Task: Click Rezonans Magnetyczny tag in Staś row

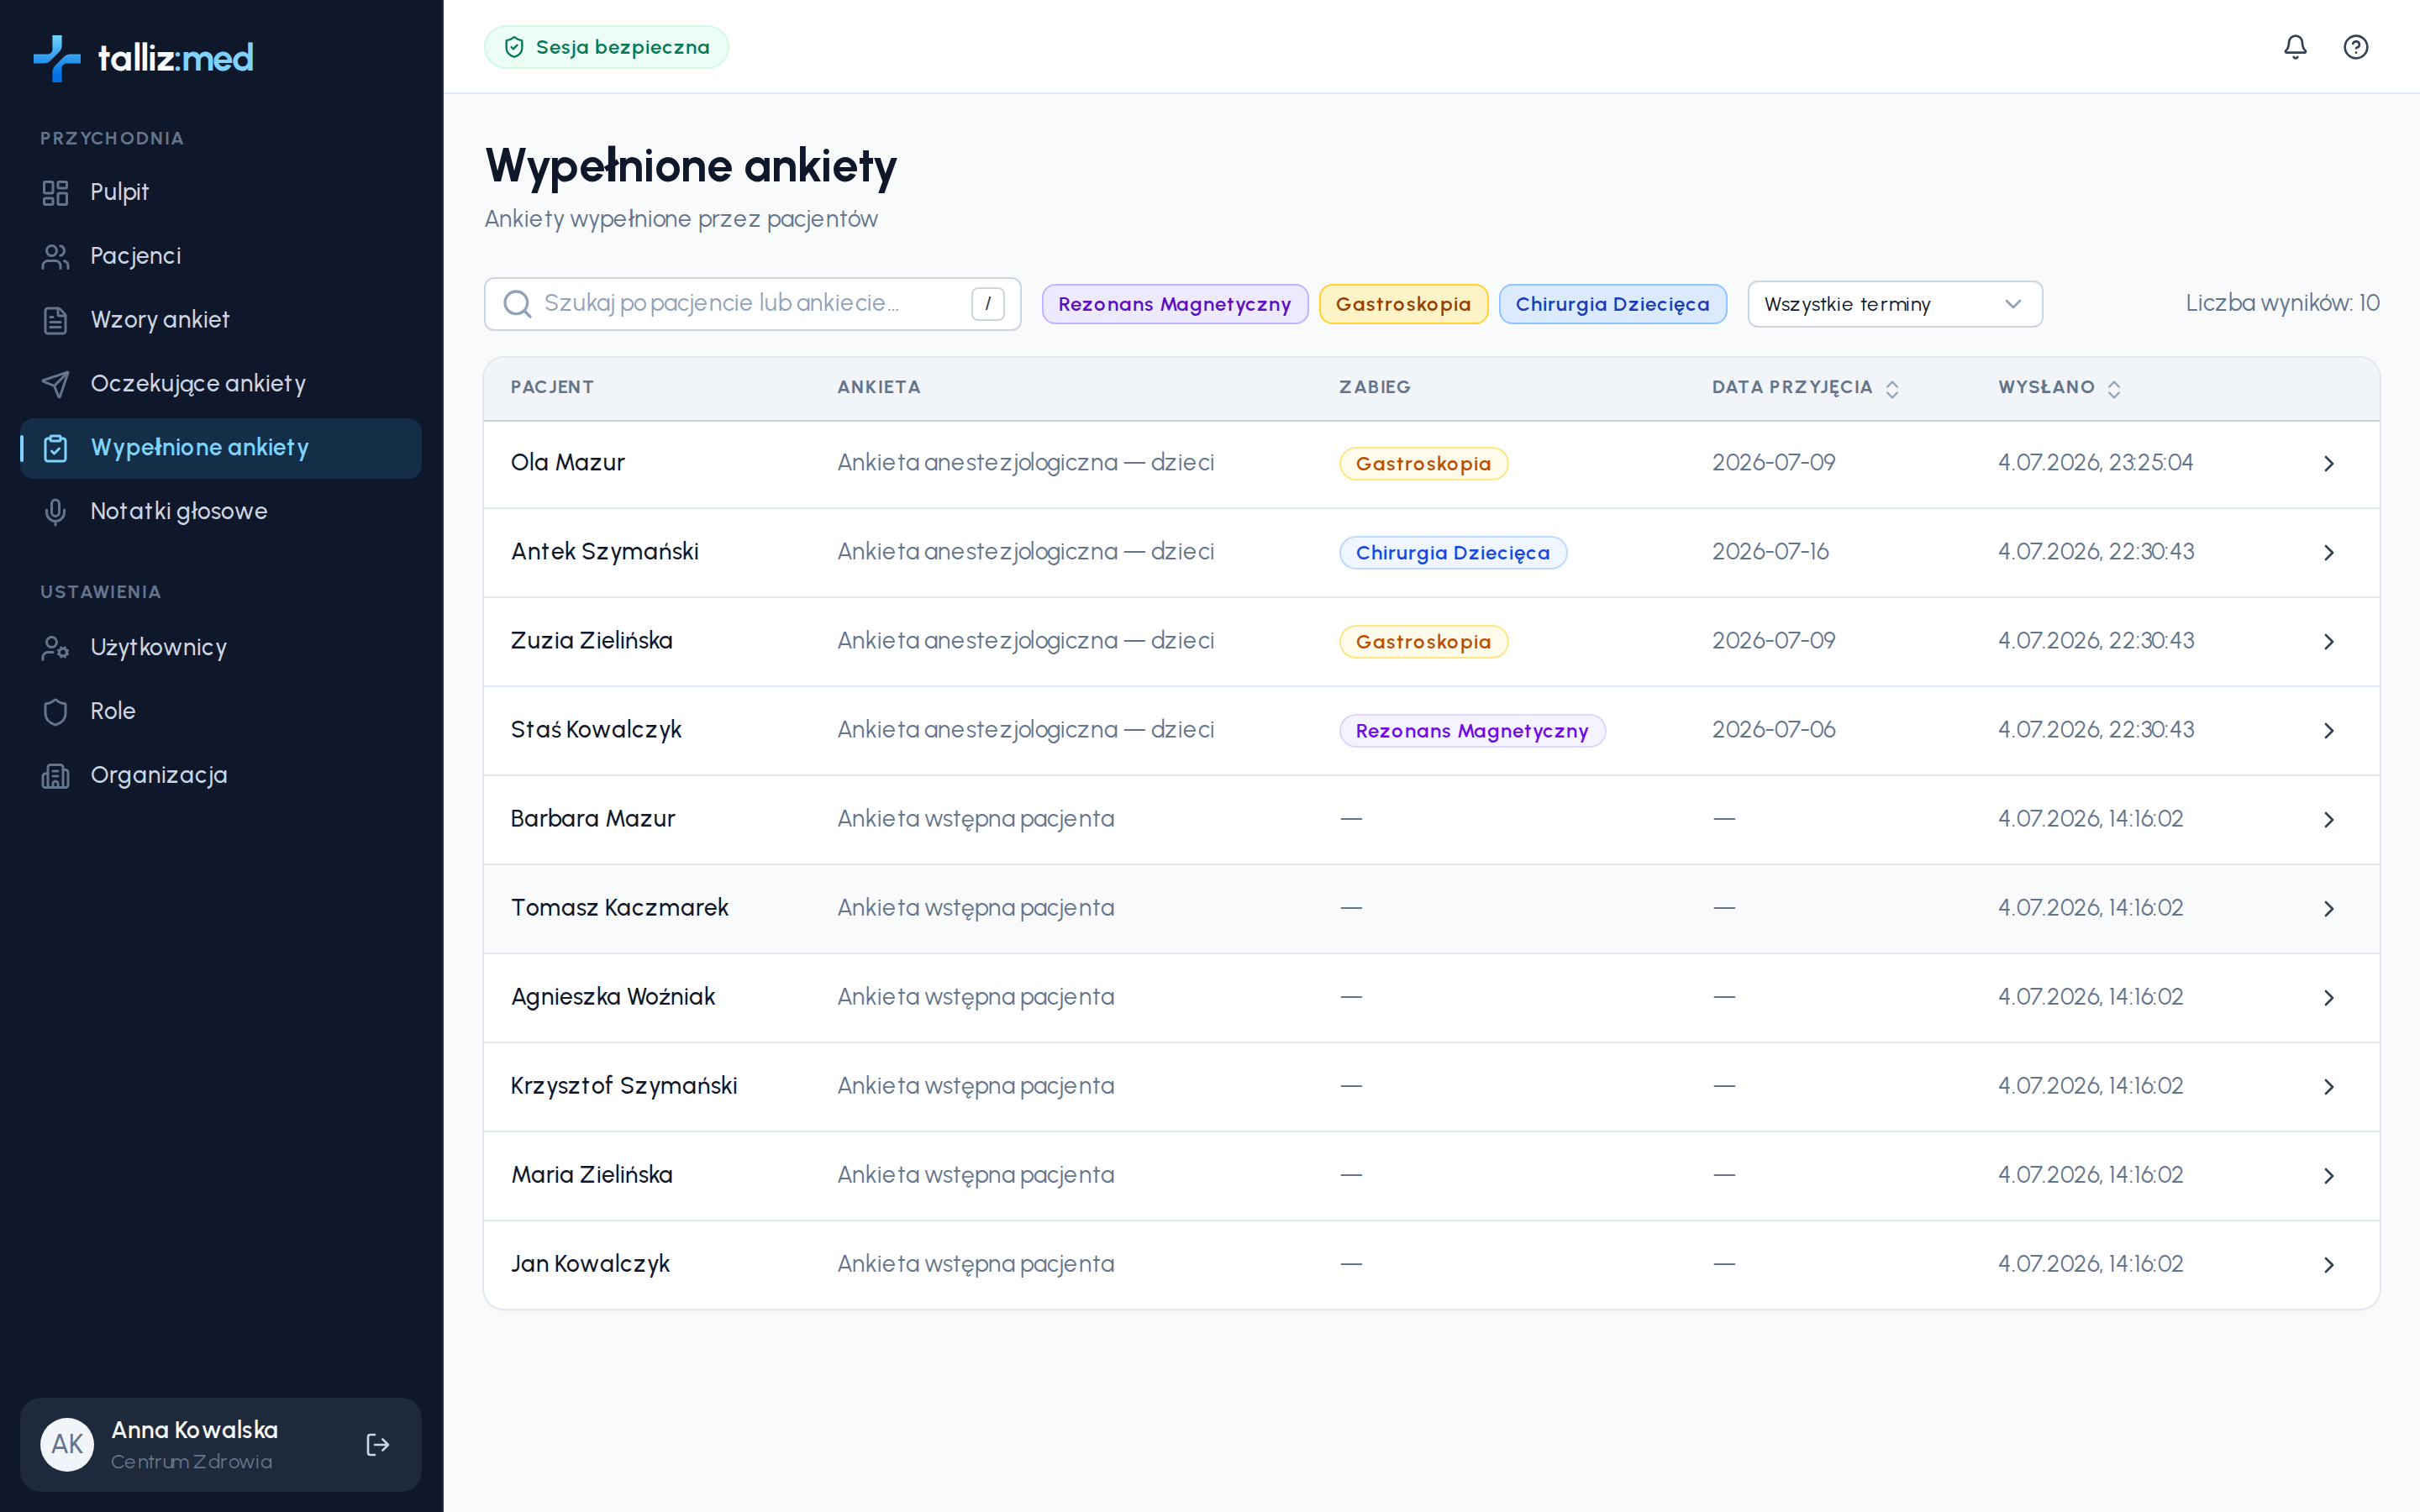Action: tap(1471, 731)
